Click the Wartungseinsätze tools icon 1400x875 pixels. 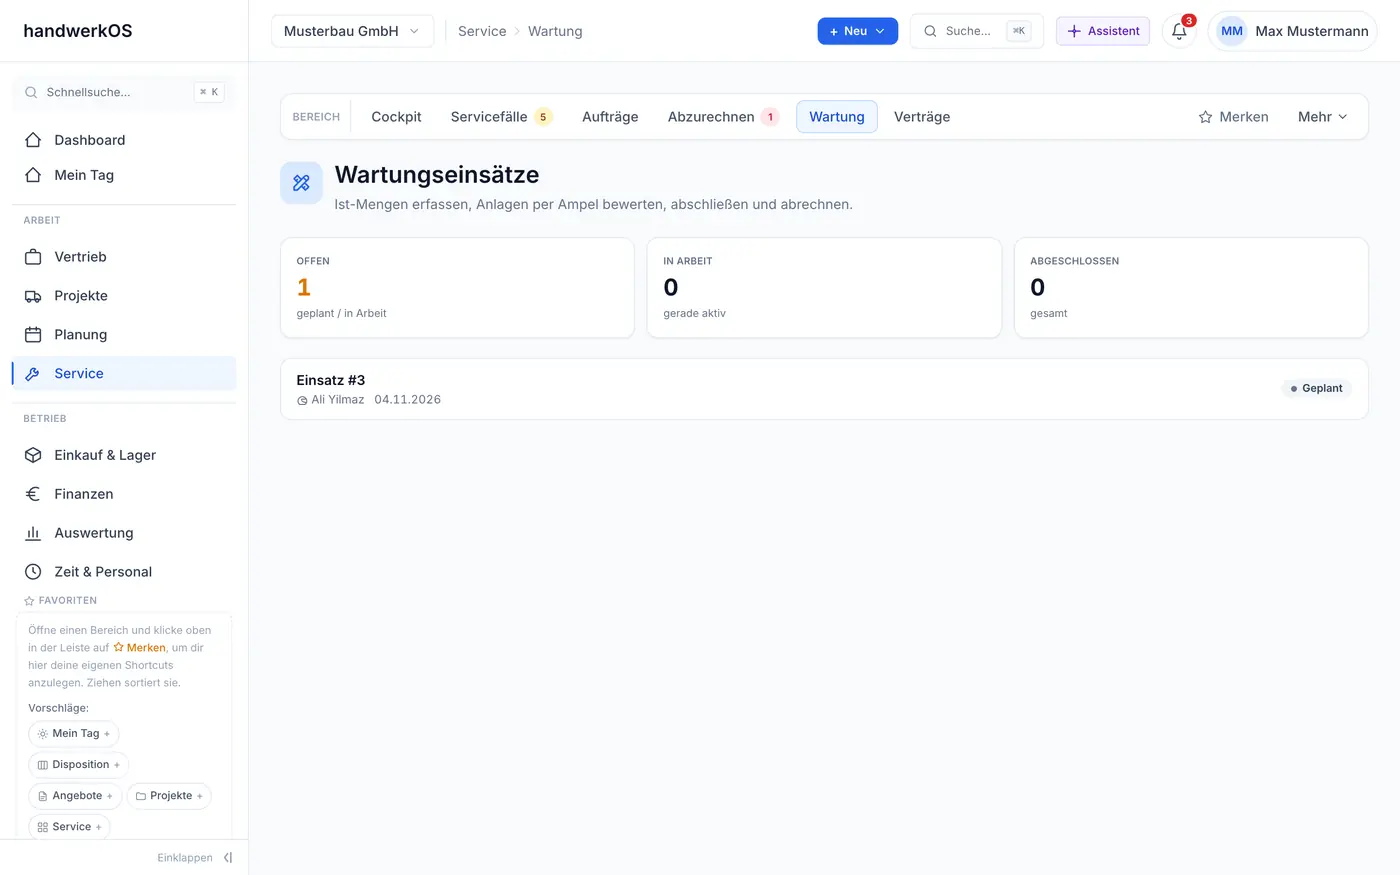(x=301, y=183)
